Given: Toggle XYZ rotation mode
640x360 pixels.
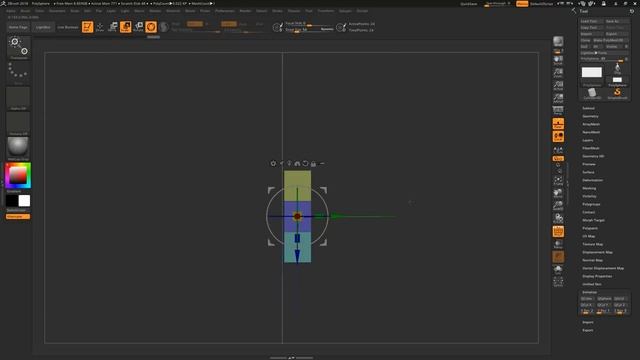Looking at the screenshot, I should click(x=558, y=158).
